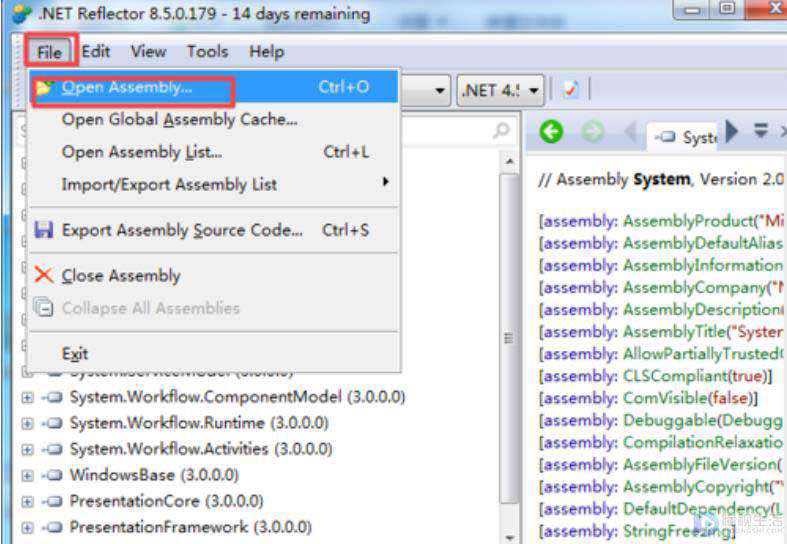Screen dimensions: 787x544
Task: Click the AssemblyTitle attribute link
Action: 675,332
